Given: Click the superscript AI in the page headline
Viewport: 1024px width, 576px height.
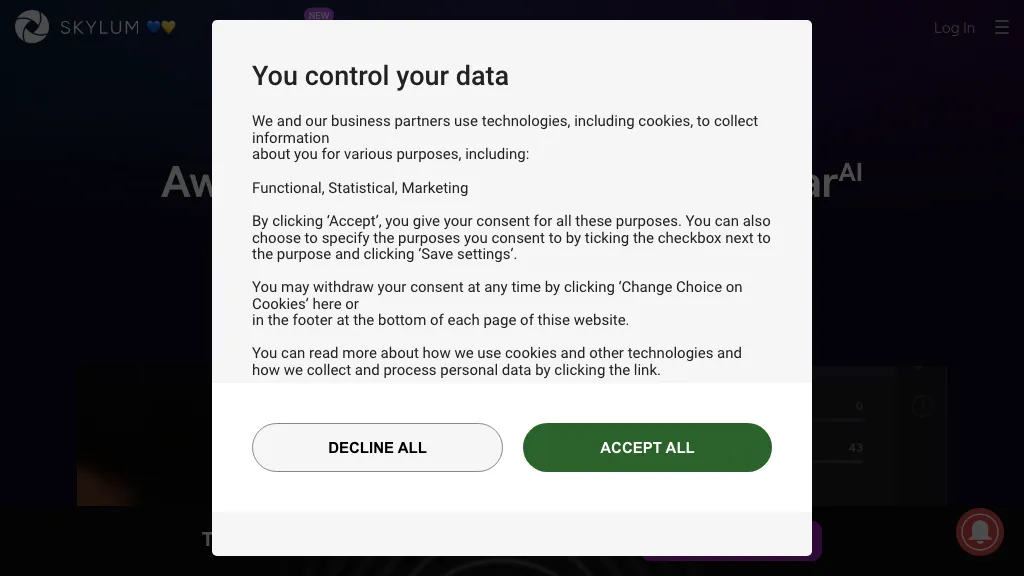Looking at the screenshot, I should click(x=850, y=172).
